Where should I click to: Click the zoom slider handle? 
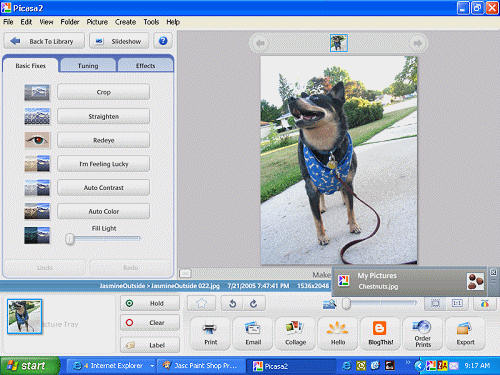347,303
